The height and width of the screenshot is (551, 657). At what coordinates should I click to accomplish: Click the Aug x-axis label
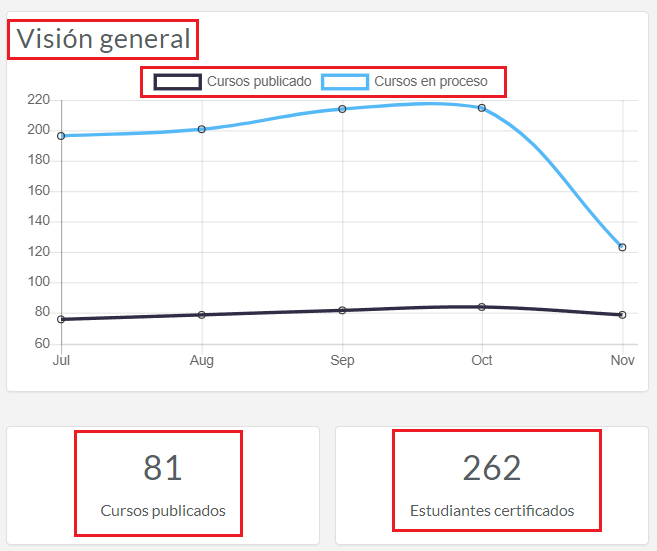click(x=202, y=360)
